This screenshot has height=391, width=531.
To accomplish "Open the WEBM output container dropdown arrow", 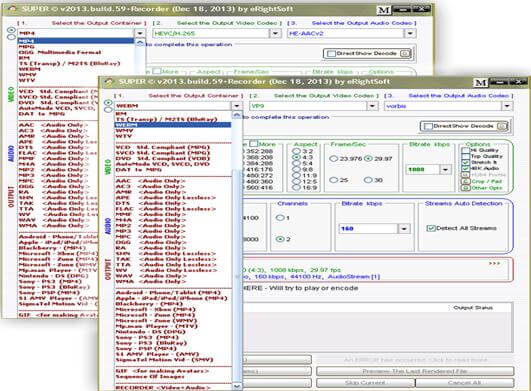I will (237, 106).
